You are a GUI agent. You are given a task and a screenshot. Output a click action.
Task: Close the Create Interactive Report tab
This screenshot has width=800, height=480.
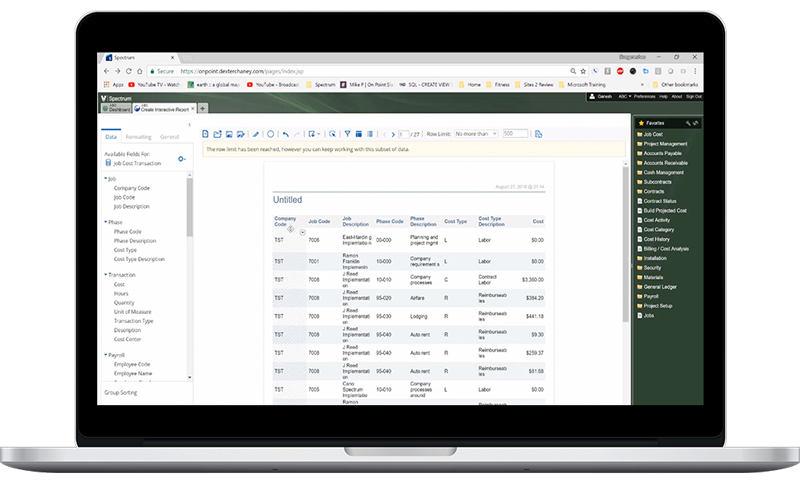click(x=193, y=108)
